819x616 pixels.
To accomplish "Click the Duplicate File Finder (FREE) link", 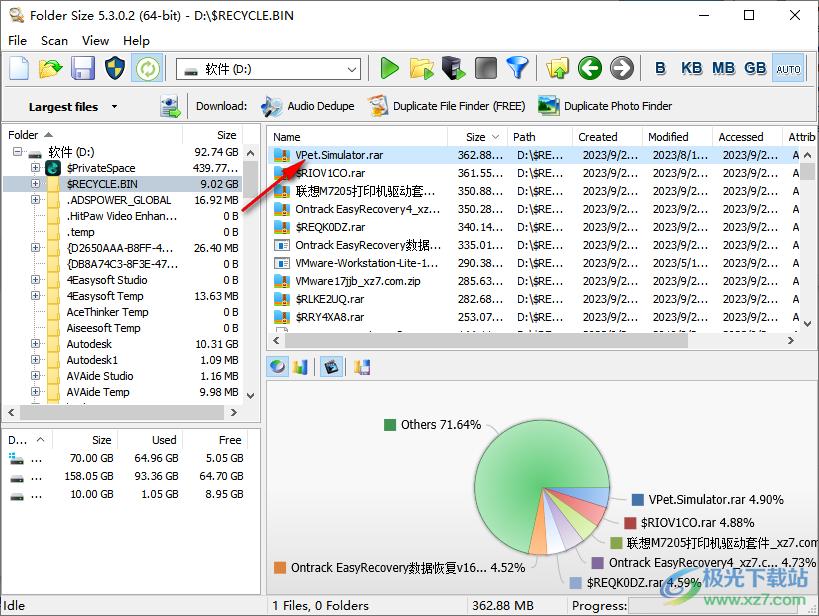I will tap(446, 106).
